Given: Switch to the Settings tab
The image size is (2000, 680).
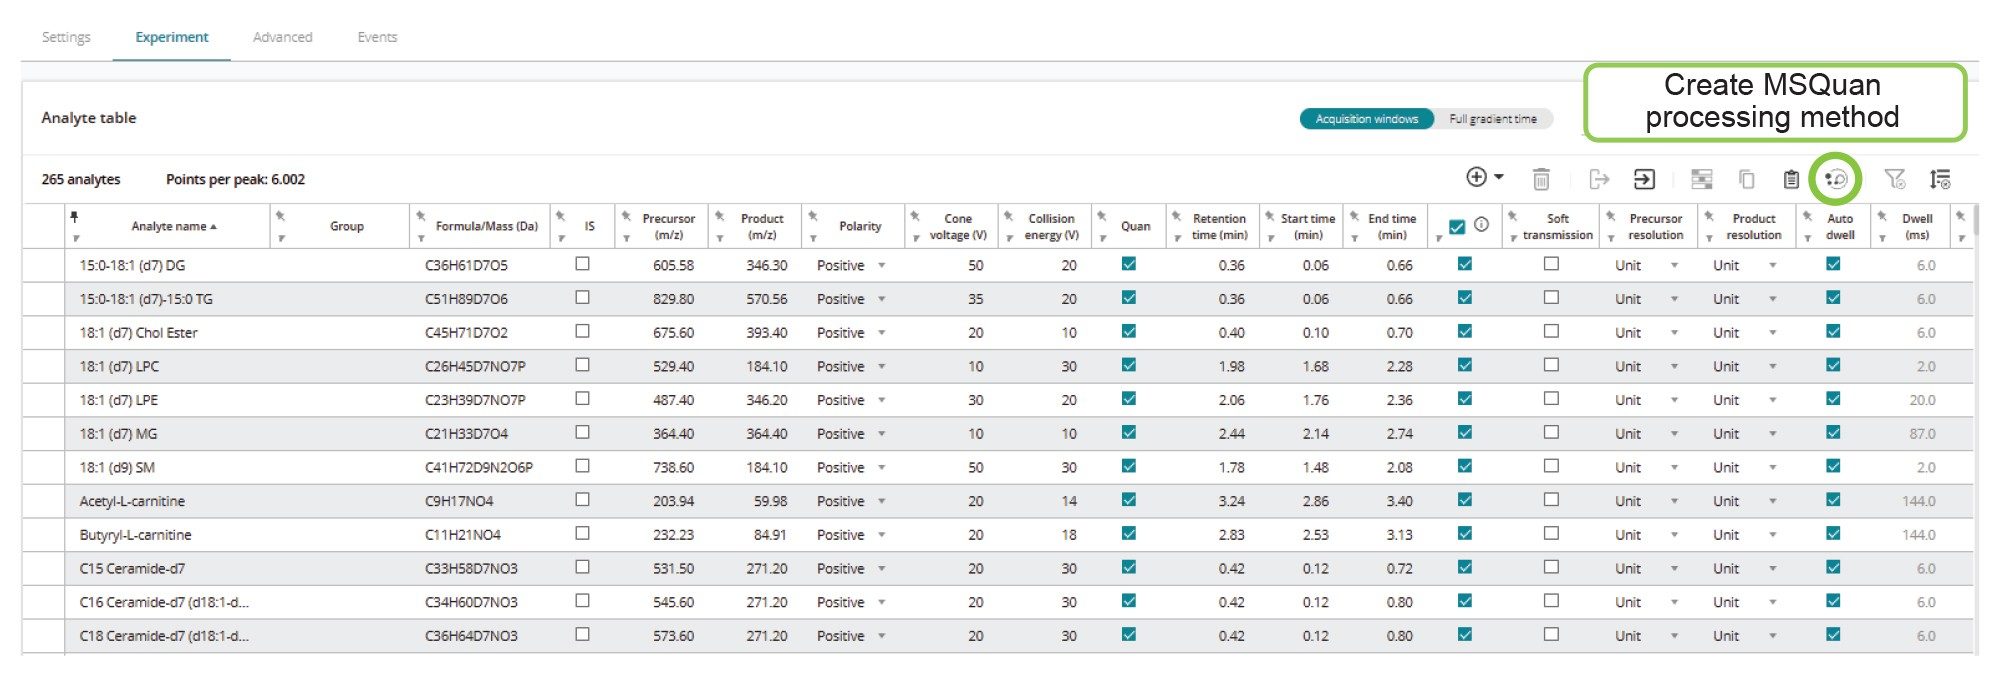Looking at the screenshot, I should click(66, 37).
